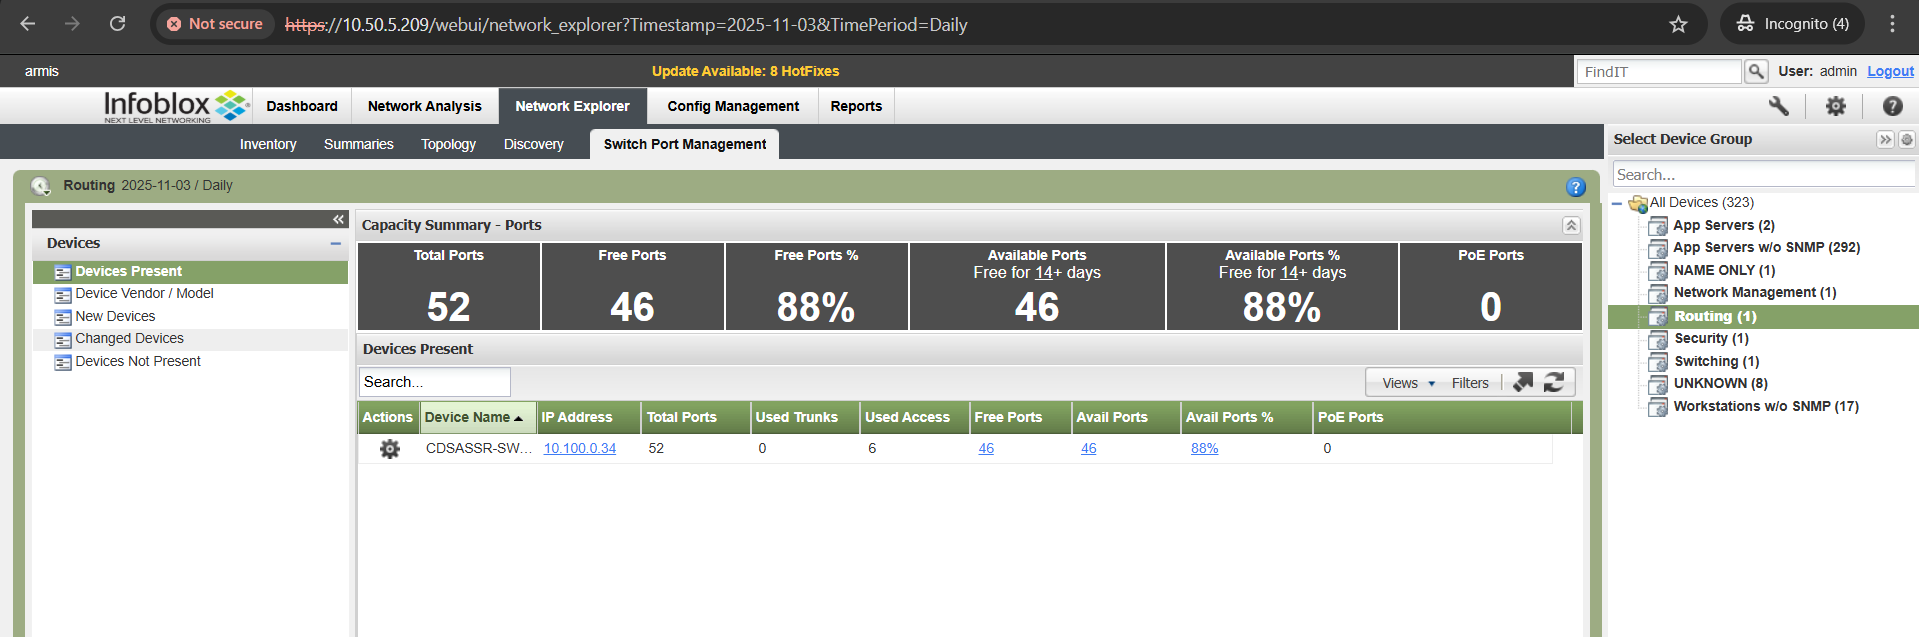Collapse the All Devices tree node
The width and height of the screenshot is (1919, 637).
coord(1617,203)
